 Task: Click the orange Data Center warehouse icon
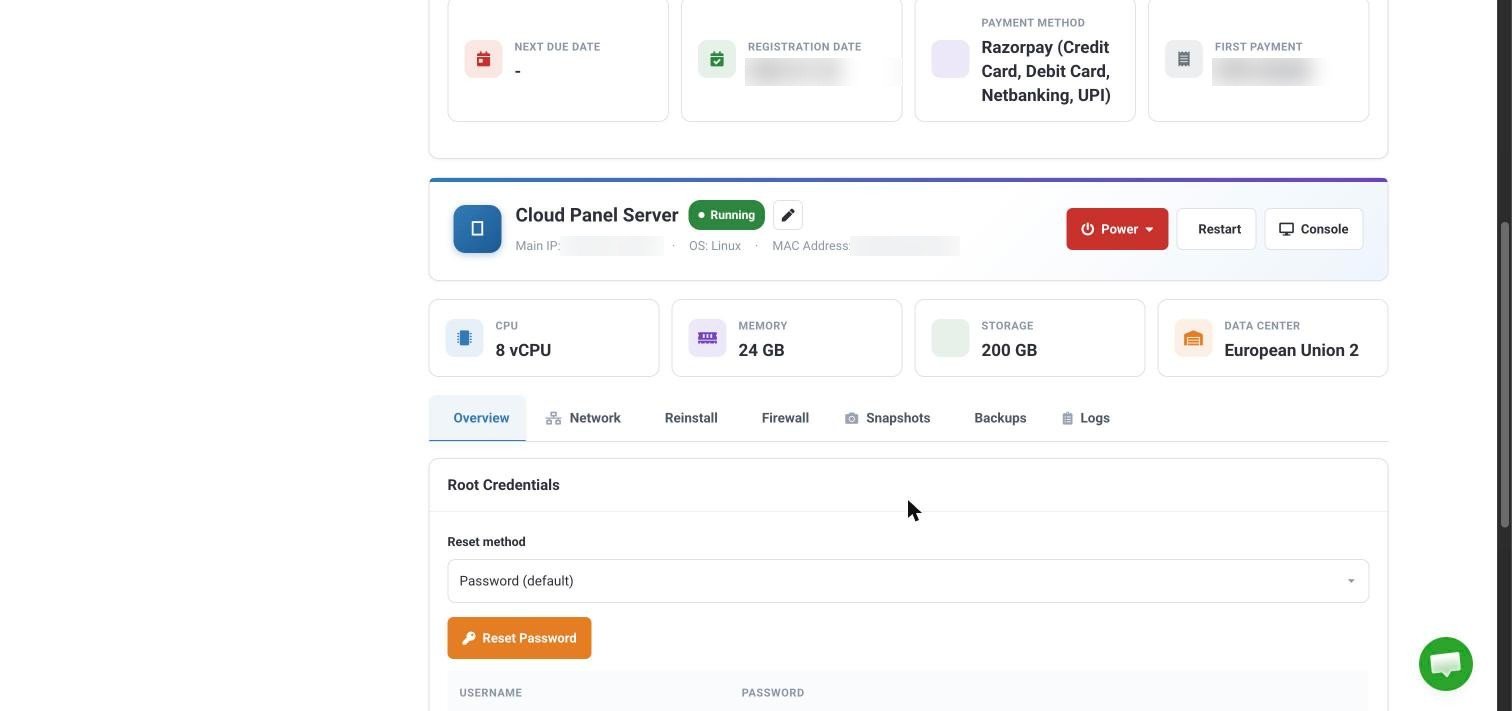pyautogui.click(x=1193, y=338)
